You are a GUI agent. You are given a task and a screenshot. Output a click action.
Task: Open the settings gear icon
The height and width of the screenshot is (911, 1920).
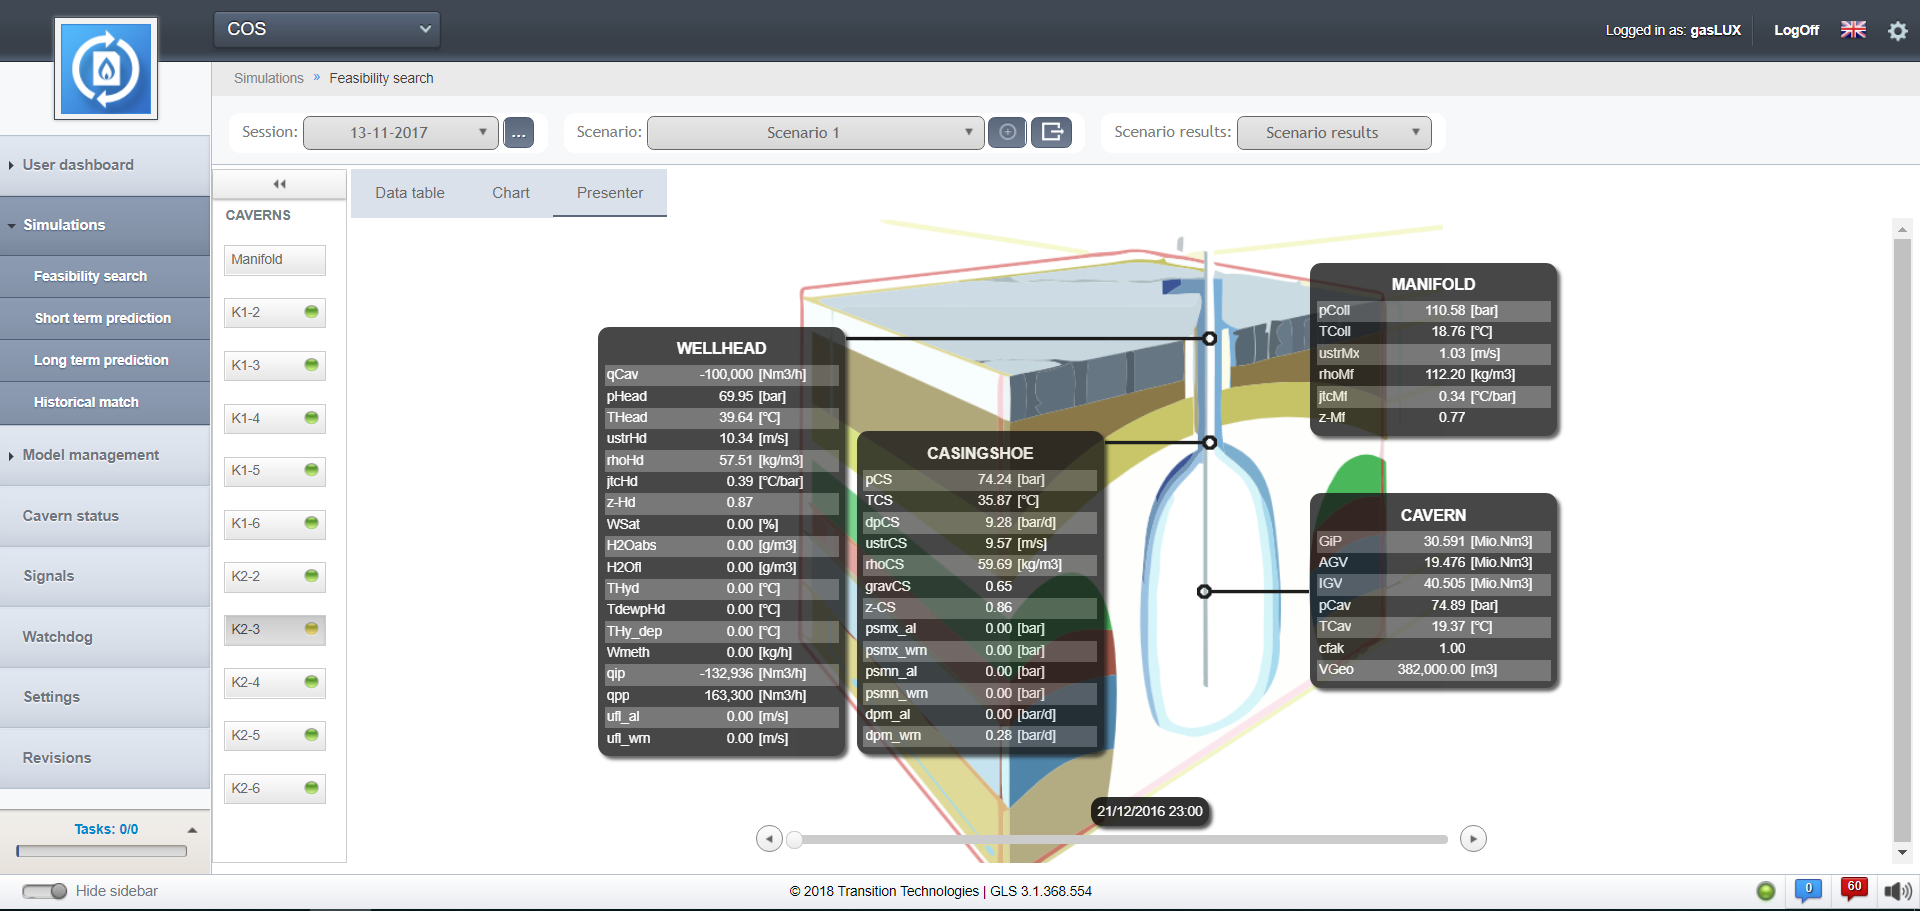[1897, 31]
